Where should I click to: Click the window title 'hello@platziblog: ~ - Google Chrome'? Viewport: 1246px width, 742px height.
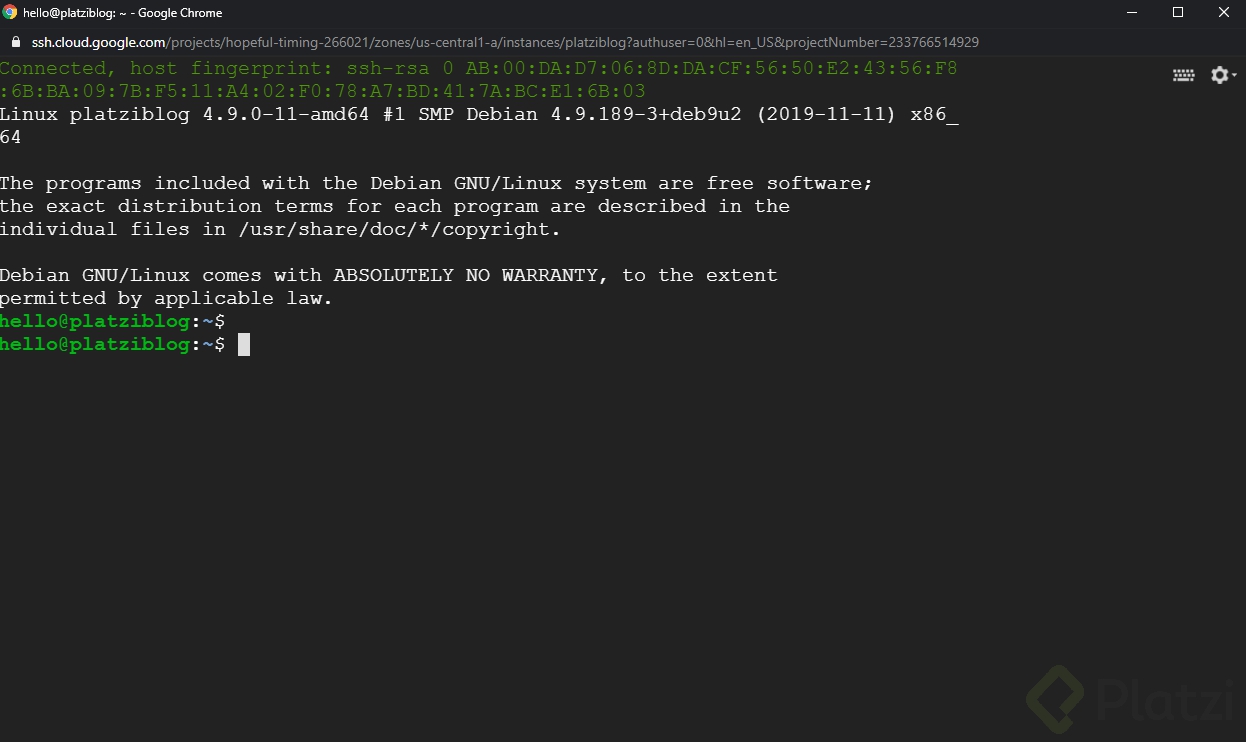click(x=123, y=13)
